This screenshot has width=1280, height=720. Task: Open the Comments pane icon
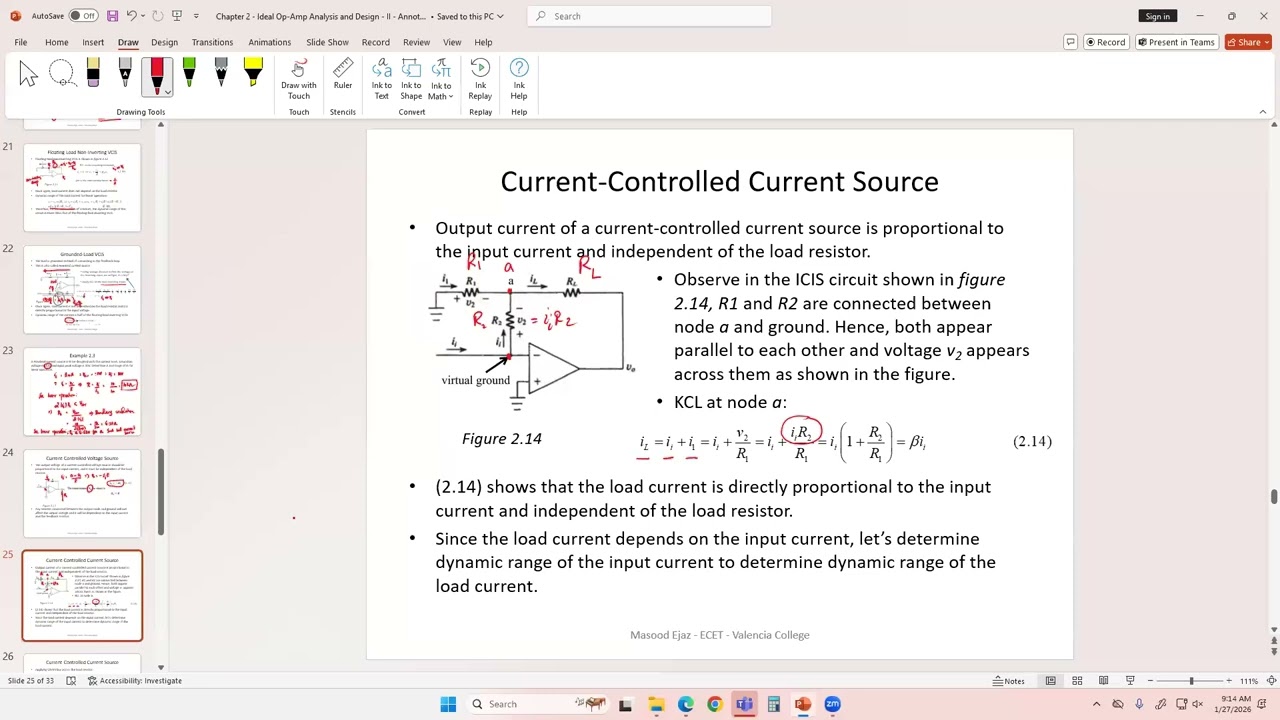click(x=1070, y=42)
